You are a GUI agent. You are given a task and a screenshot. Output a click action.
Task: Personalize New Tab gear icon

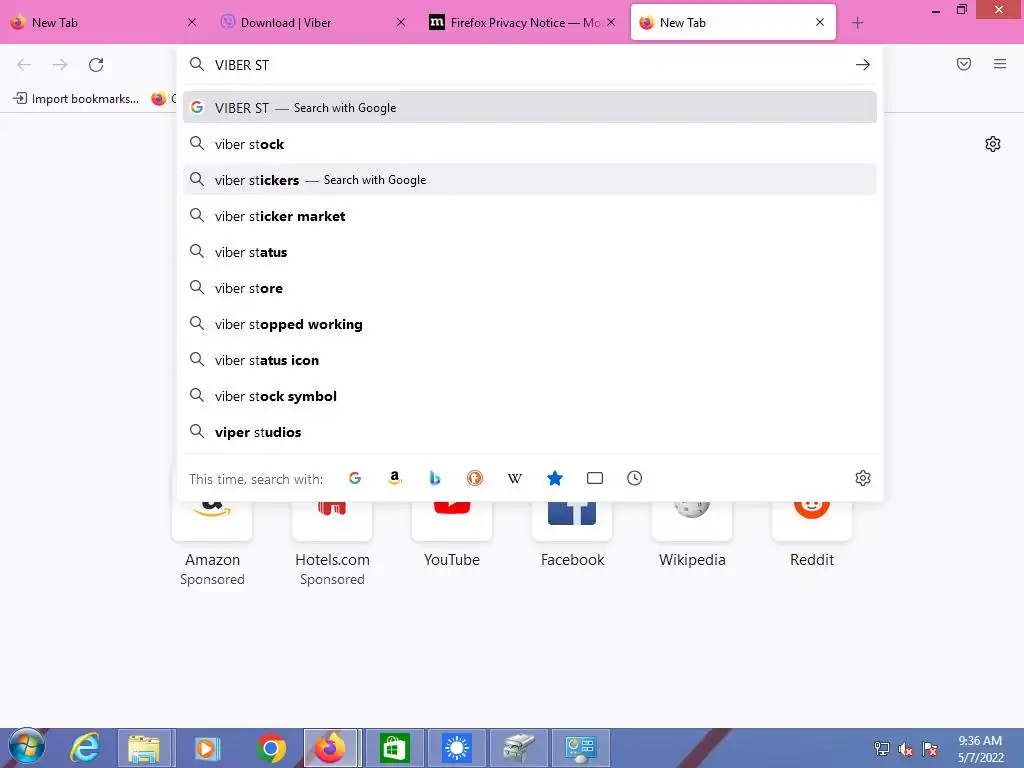pos(993,144)
